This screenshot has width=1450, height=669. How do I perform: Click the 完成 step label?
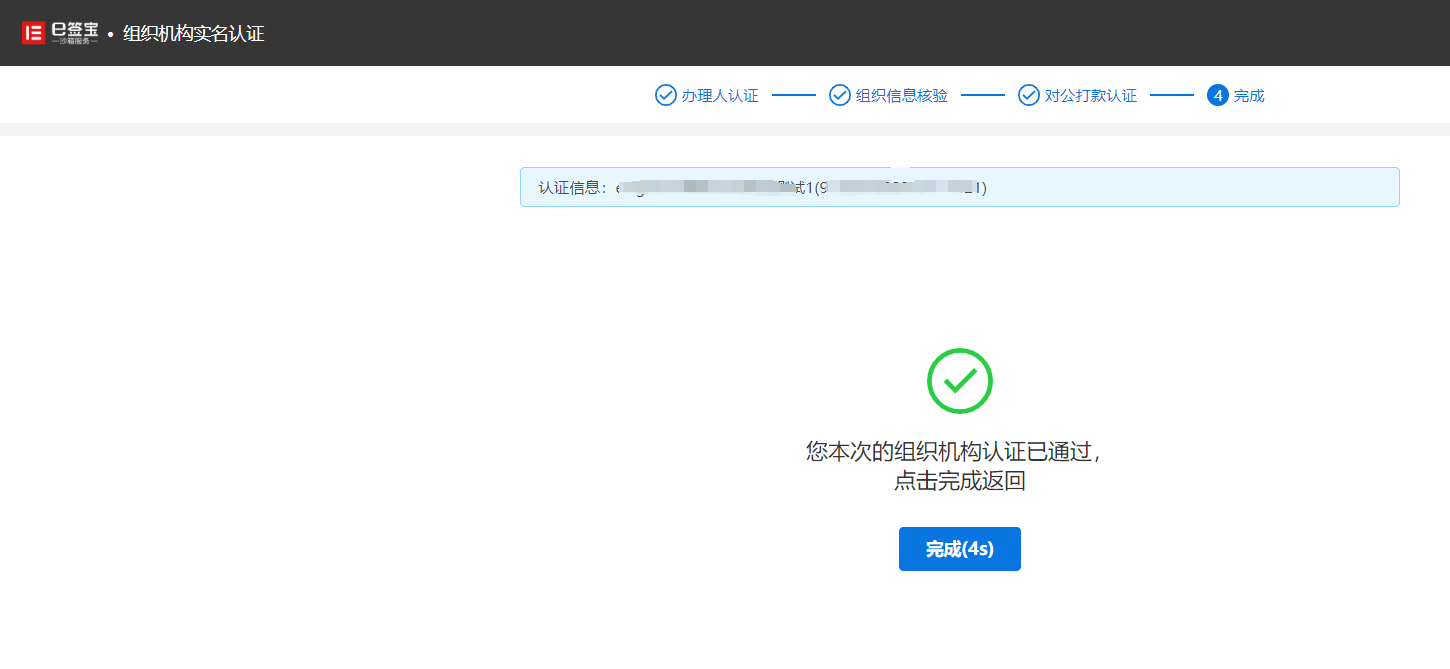click(1249, 96)
